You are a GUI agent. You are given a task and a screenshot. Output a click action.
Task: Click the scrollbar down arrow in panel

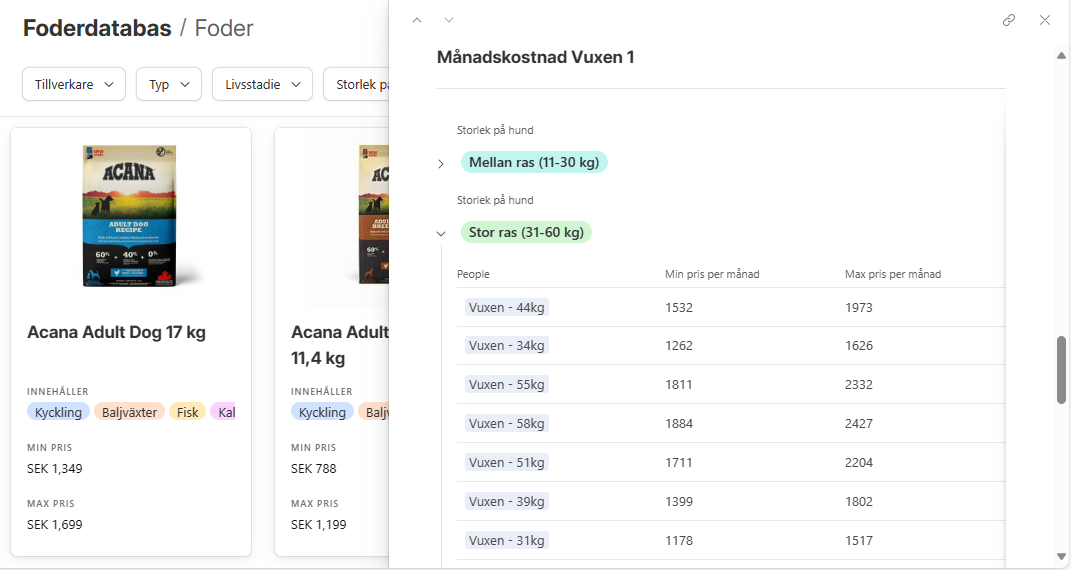tap(1061, 556)
